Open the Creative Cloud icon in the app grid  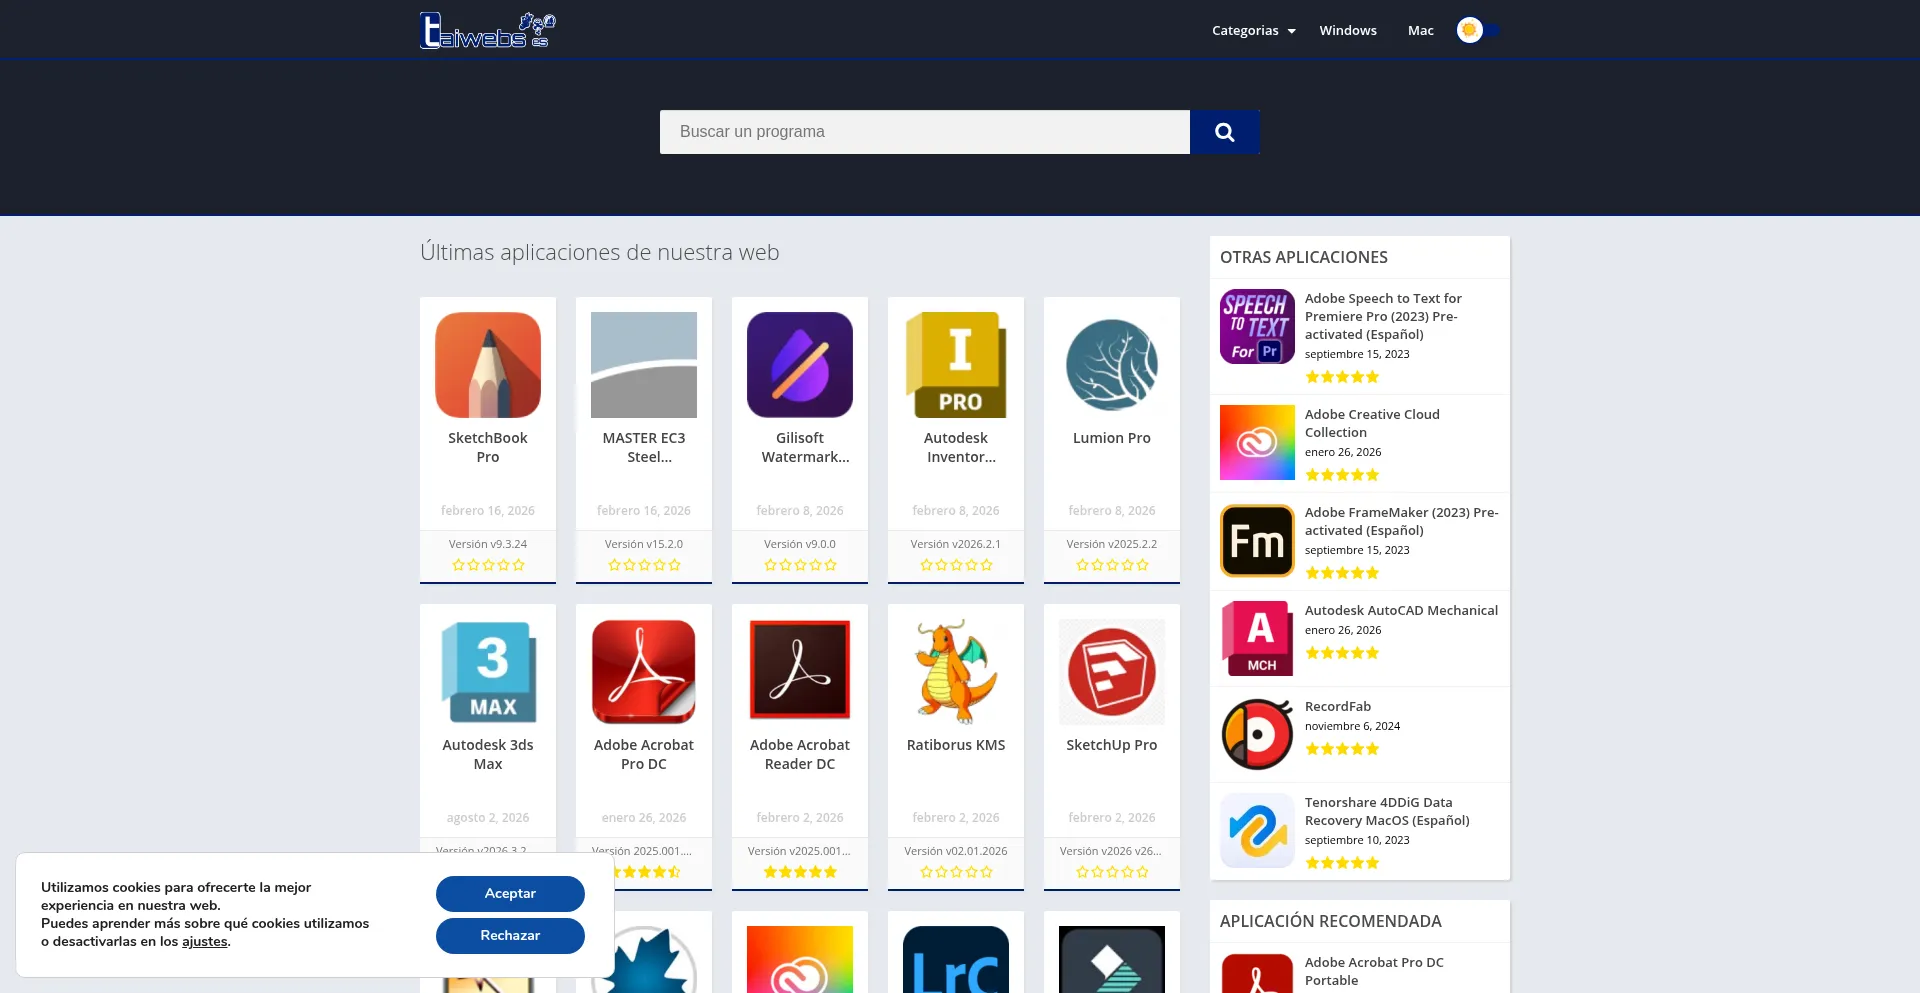[800, 960]
